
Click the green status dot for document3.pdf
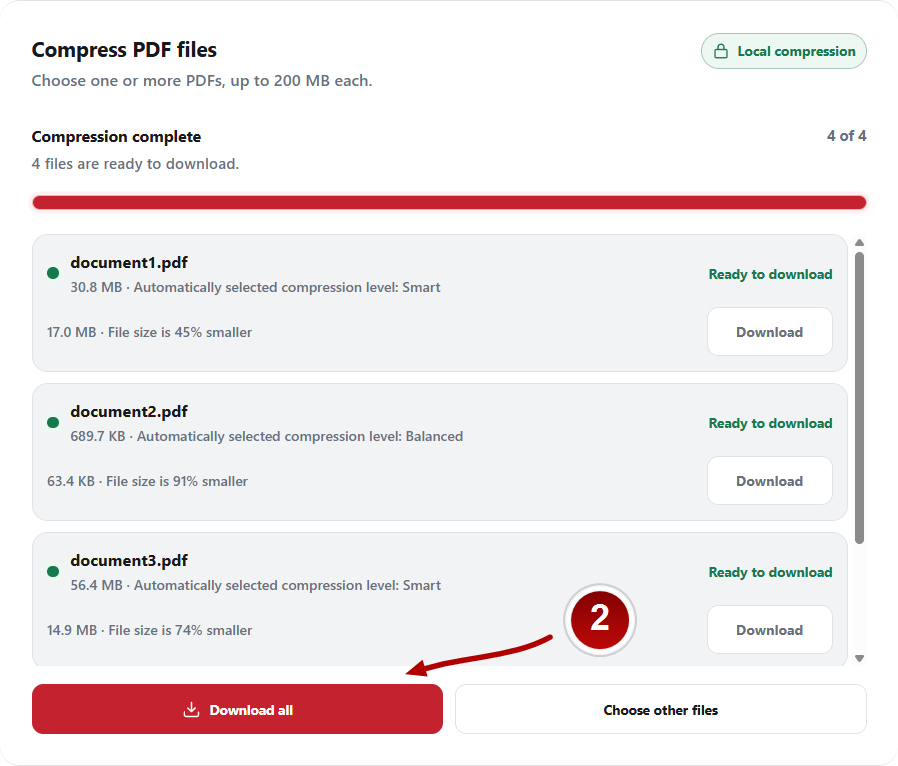[x=53, y=571]
